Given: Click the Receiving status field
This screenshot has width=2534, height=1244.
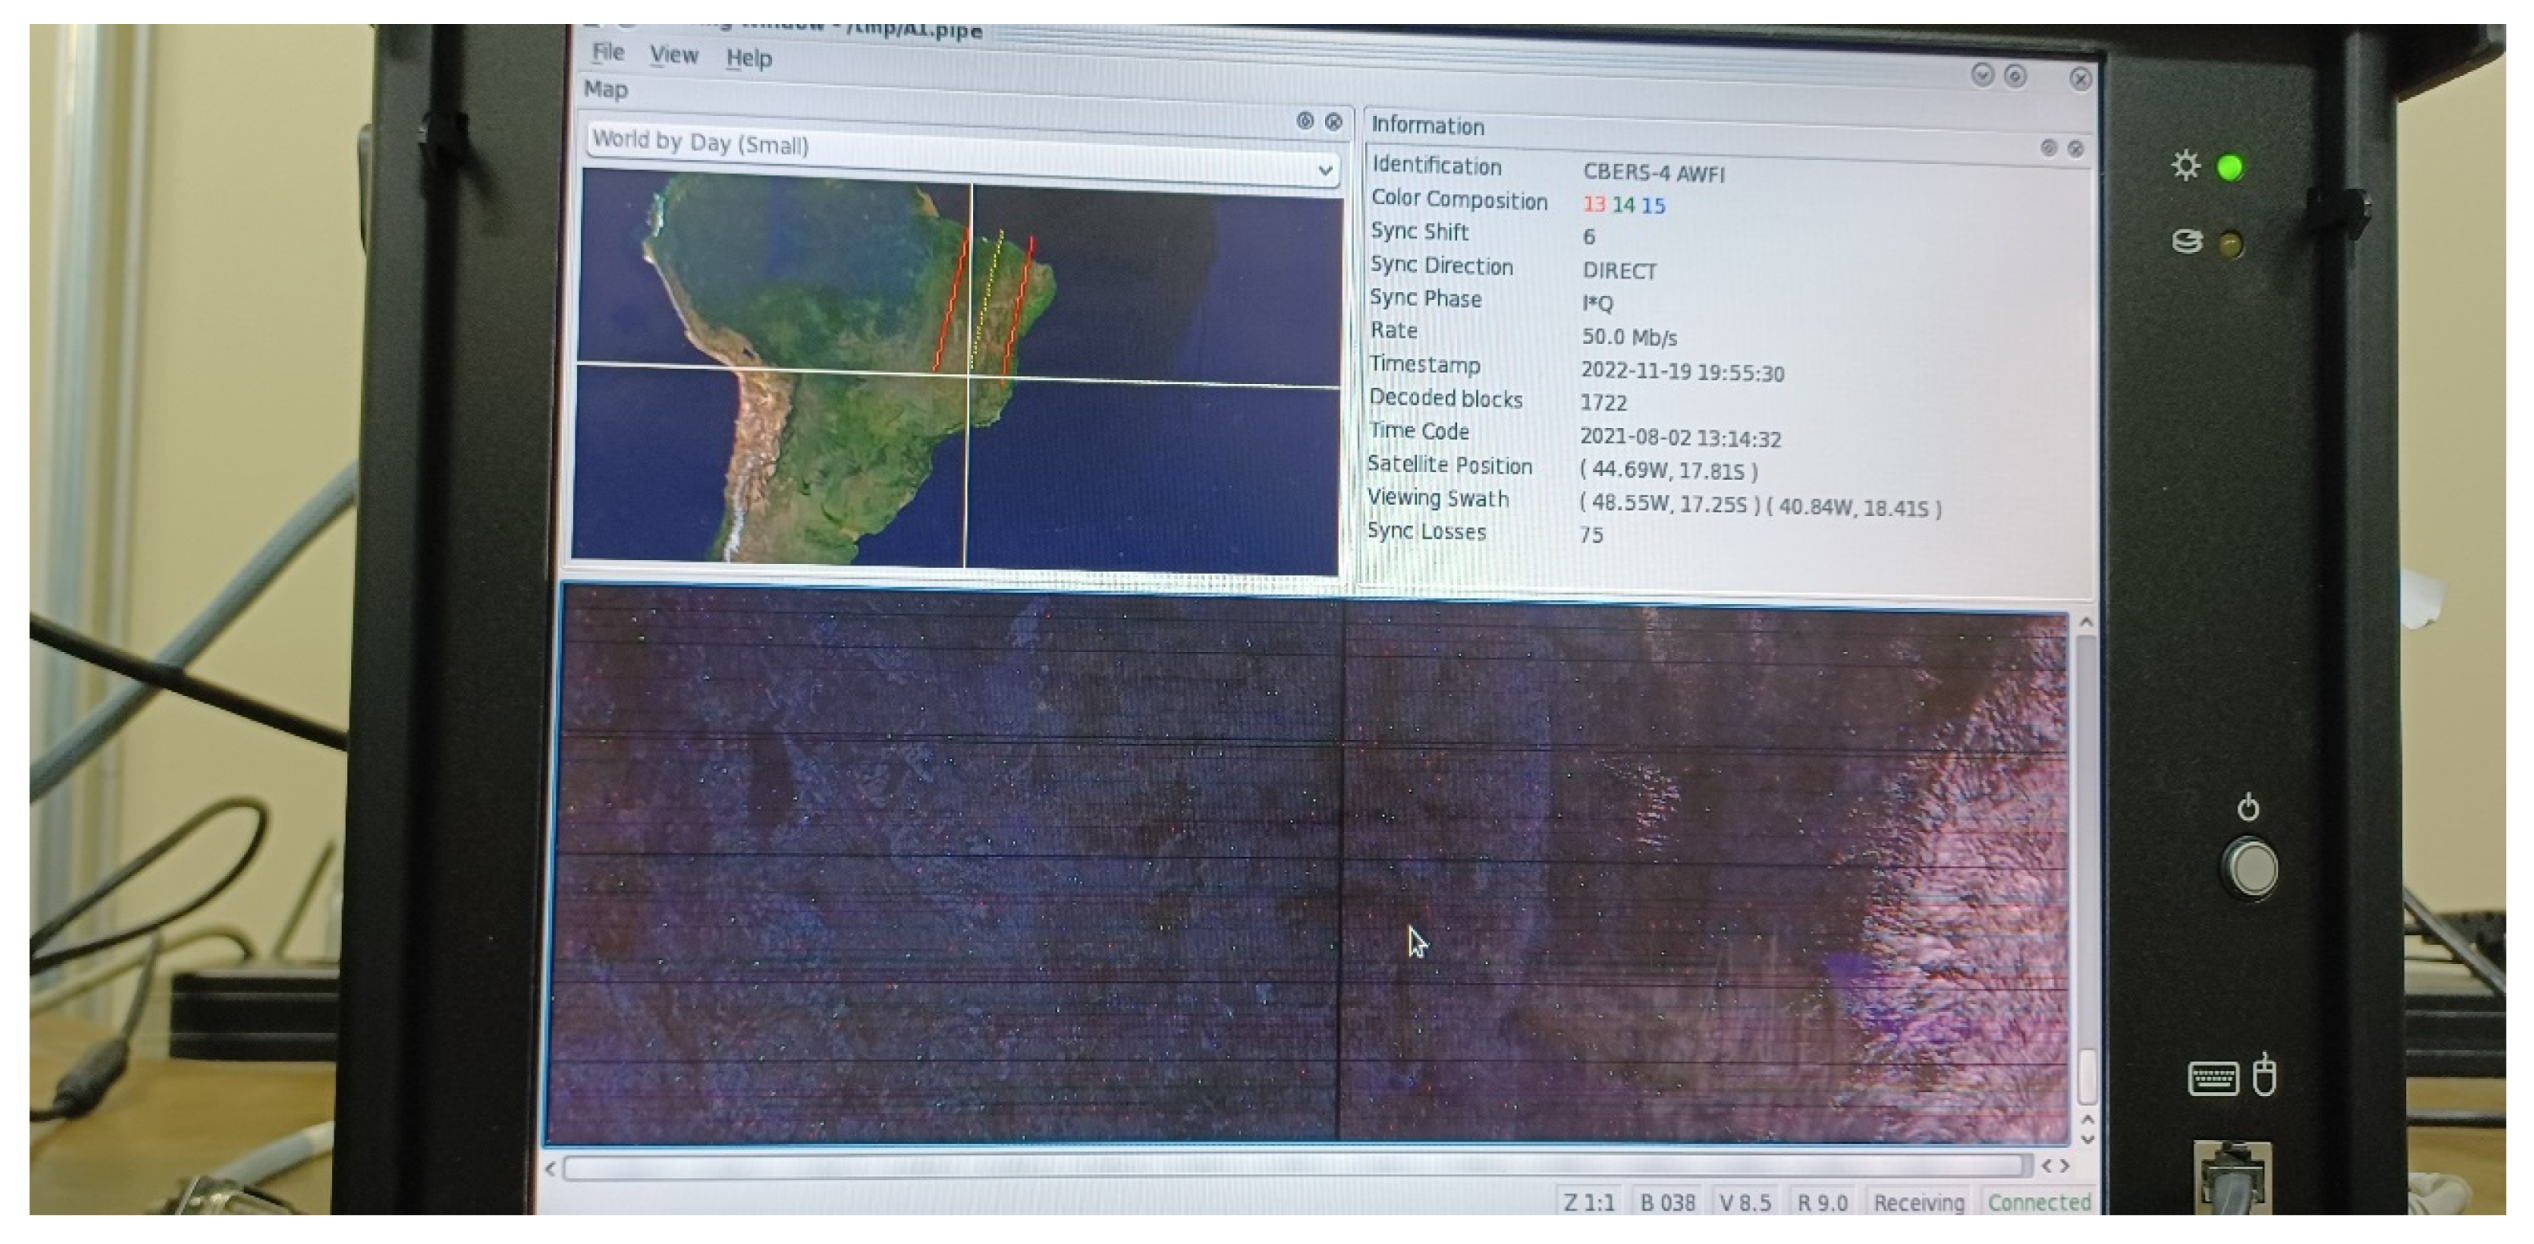Looking at the screenshot, I should [1918, 1202].
